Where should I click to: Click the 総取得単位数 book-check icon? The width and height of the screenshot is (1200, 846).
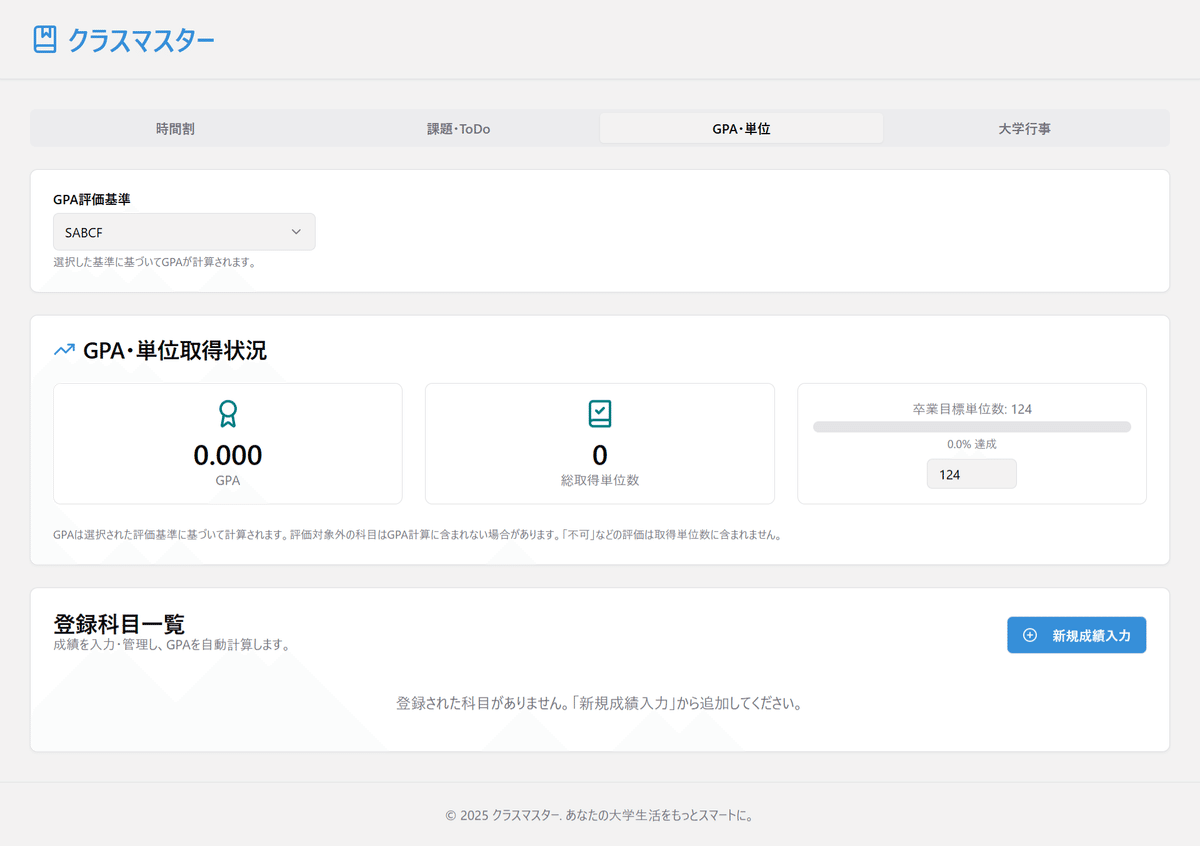coord(600,414)
